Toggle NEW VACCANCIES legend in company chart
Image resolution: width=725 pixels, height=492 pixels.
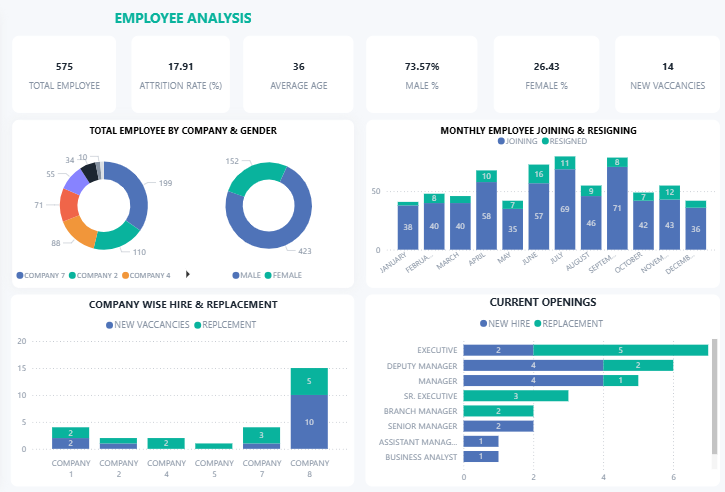pos(109,326)
